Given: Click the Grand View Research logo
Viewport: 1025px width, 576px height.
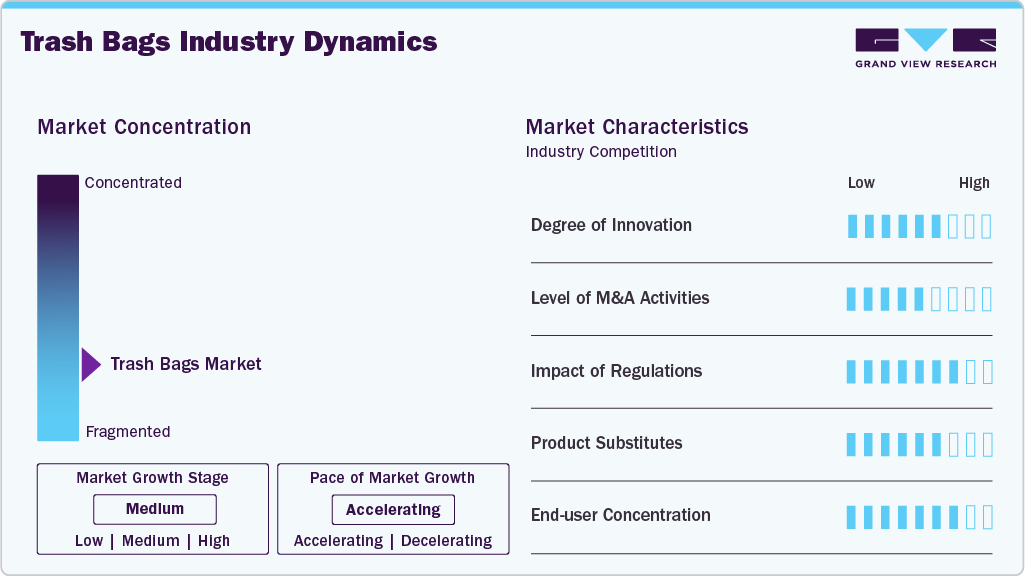Looking at the screenshot, I should point(925,47).
